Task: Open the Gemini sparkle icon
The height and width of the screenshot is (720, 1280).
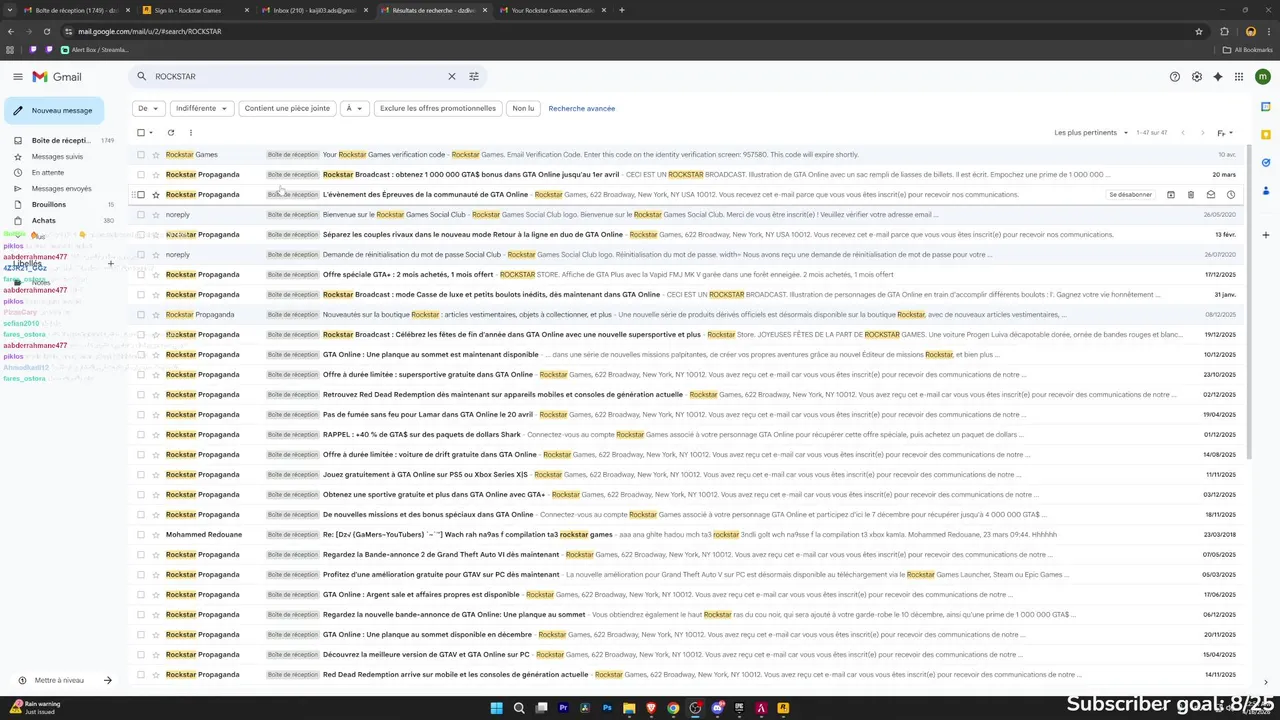Action: coord(1218,77)
